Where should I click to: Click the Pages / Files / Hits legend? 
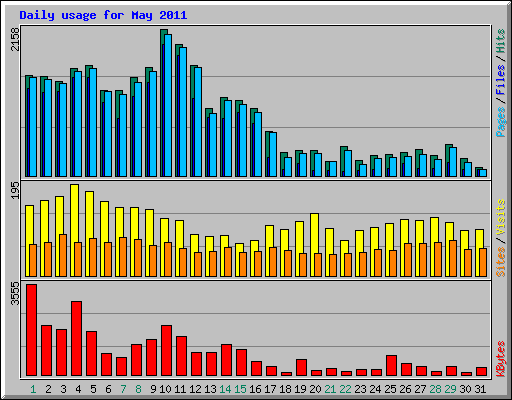(x=501, y=83)
